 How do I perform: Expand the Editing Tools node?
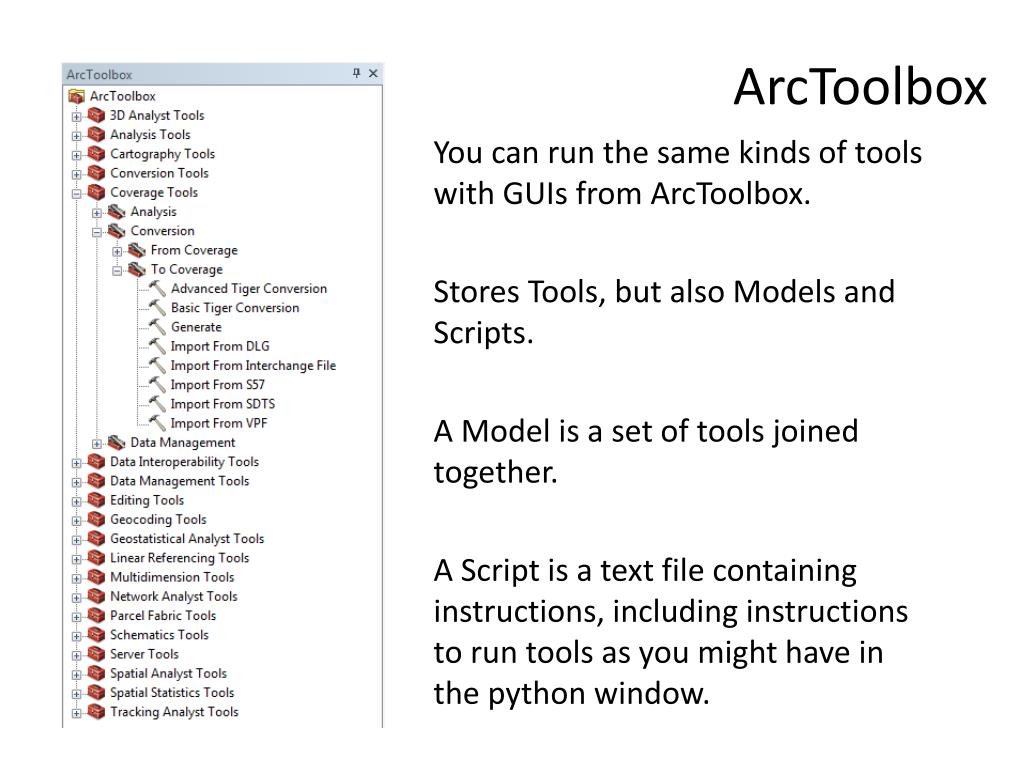[x=76, y=502]
